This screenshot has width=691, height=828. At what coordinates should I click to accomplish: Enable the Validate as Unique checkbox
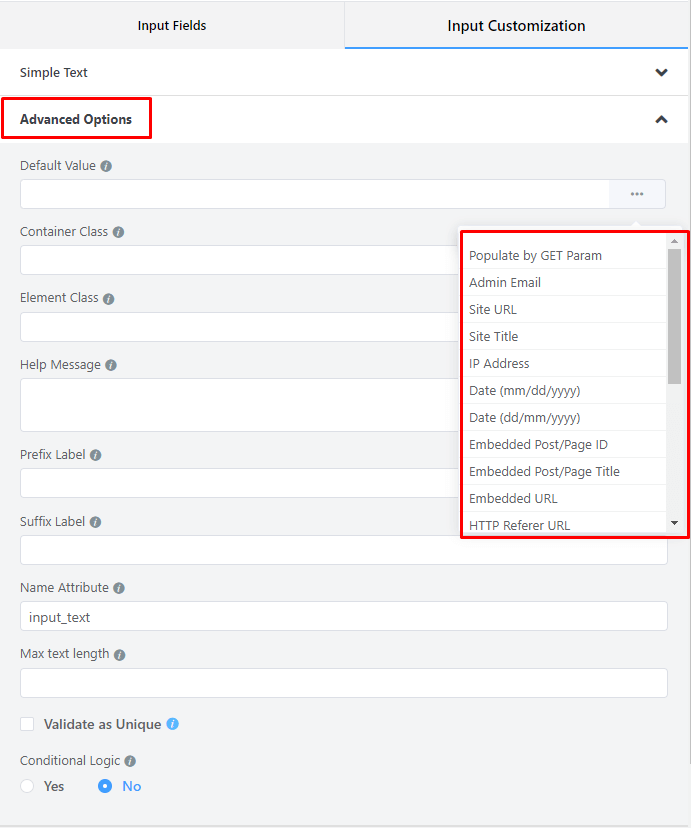[x=27, y=723]
